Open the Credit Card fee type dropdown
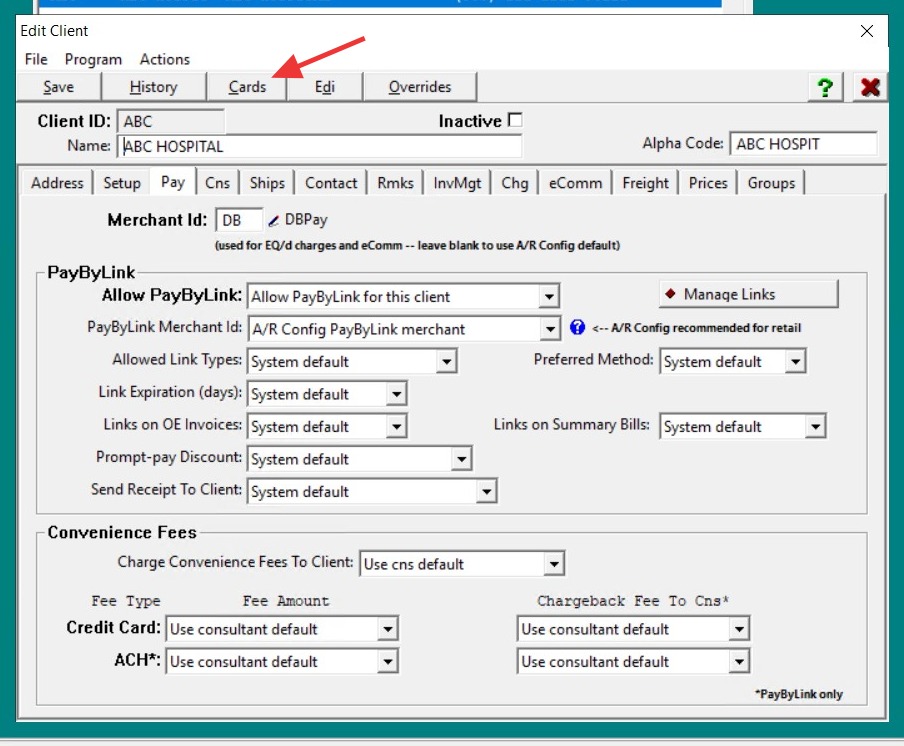Screen dimensions: 904x746 tap(388, 629)
